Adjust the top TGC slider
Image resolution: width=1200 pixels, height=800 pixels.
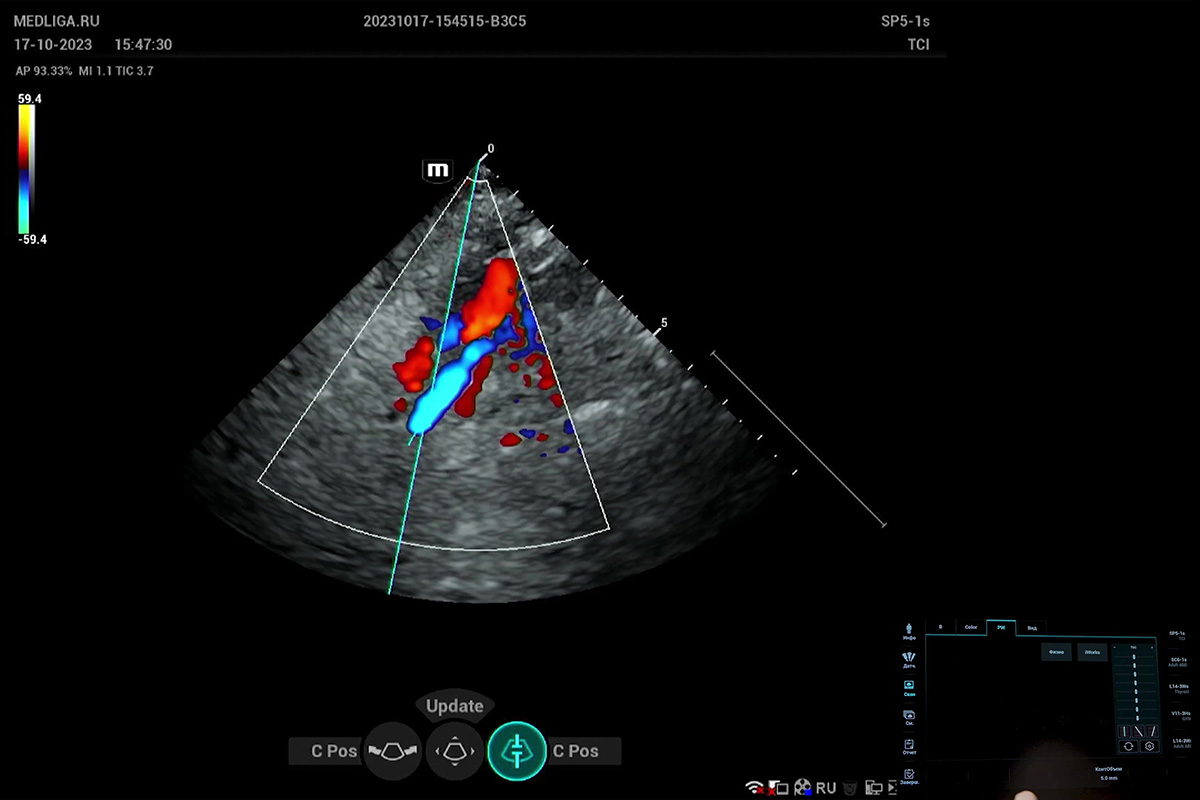pyautogui.click(x=1134, y=657)
